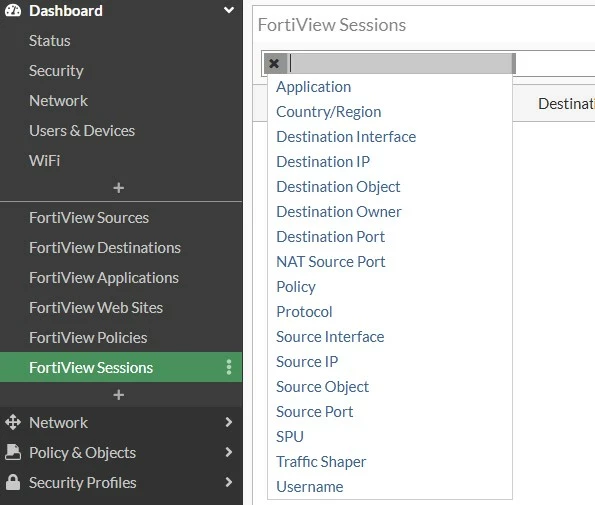The height and width of the screenshot is (505, 595).
Task: Open the Status dashboard
Action: coord(50,41)
